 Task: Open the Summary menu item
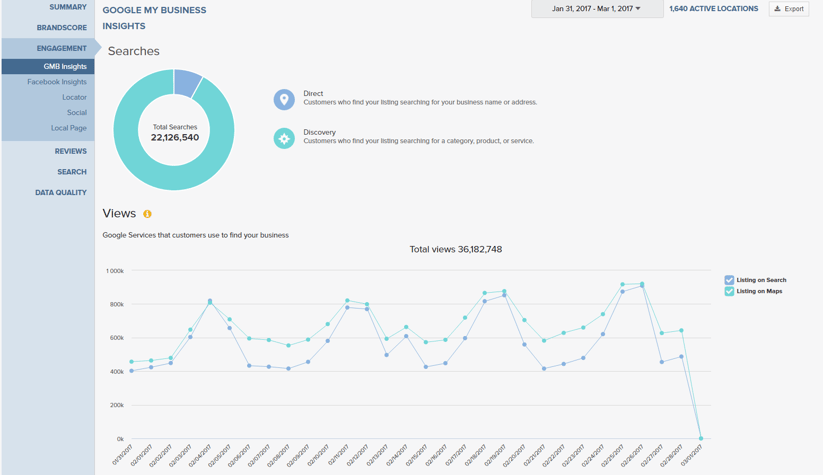tap(68, 7)
